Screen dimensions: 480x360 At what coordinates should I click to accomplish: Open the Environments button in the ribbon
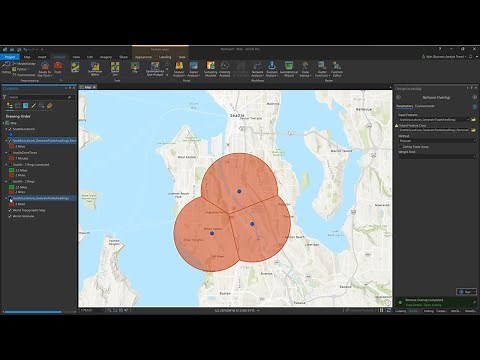point(24,75)
